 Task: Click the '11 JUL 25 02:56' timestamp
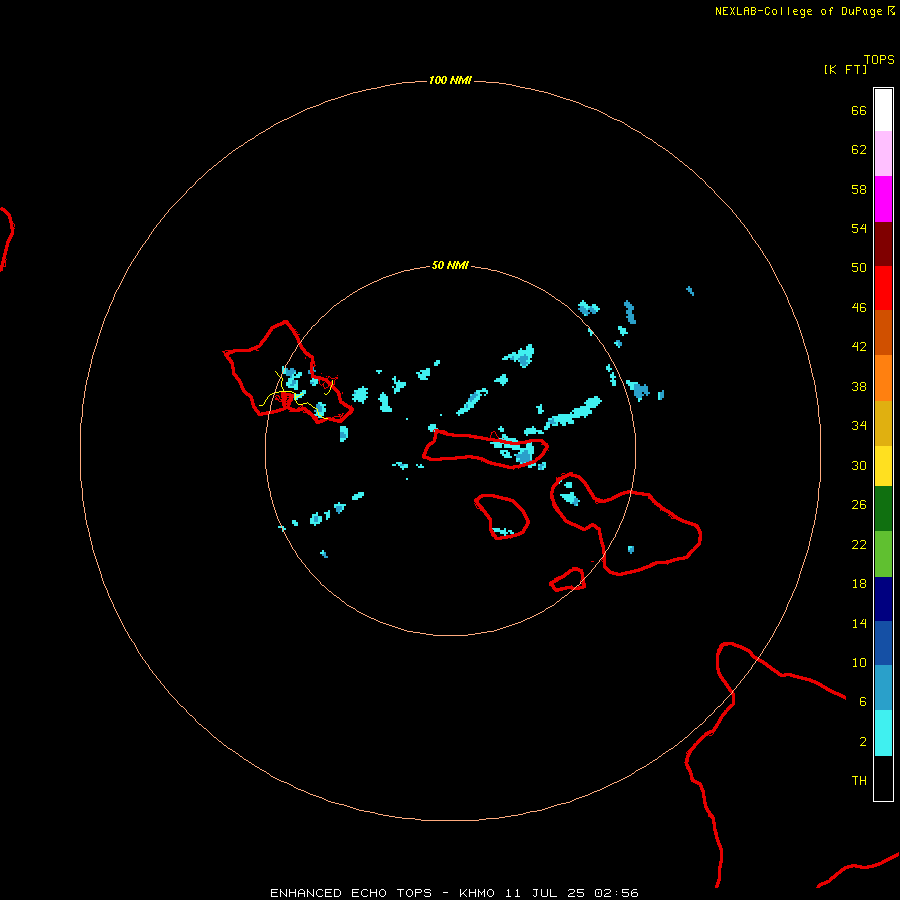572,893
